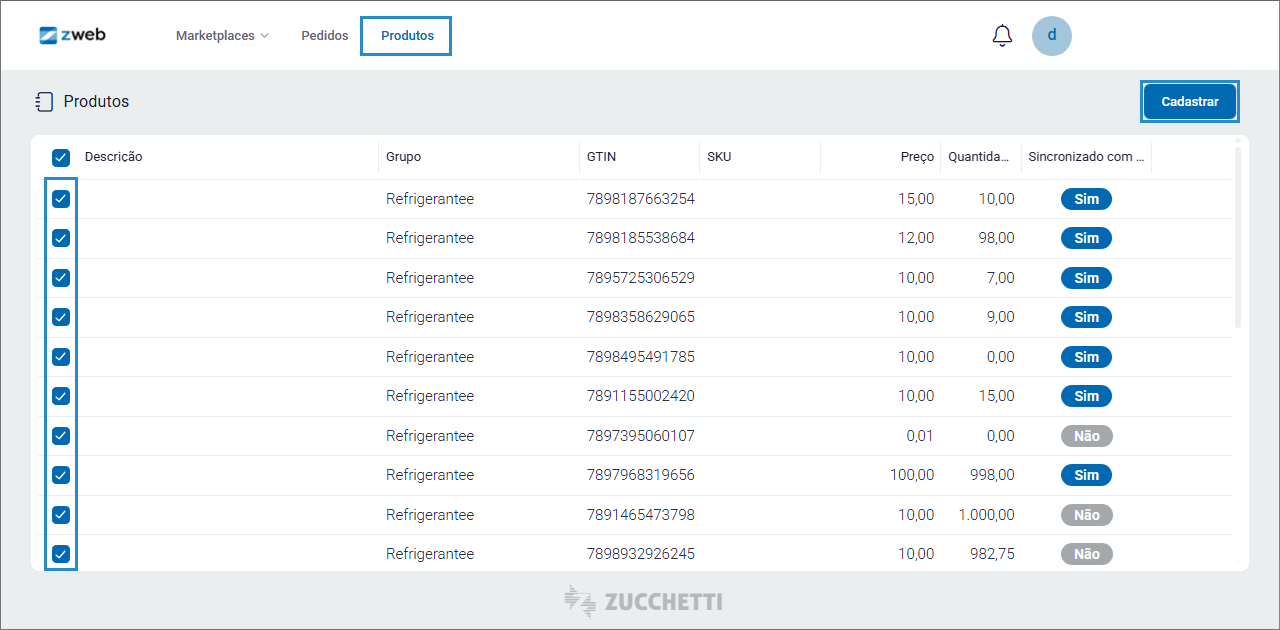This screenshot has width=1280, height=630.
Task: Sort by the Grupo column header
Action: click(x=404, y=157)
